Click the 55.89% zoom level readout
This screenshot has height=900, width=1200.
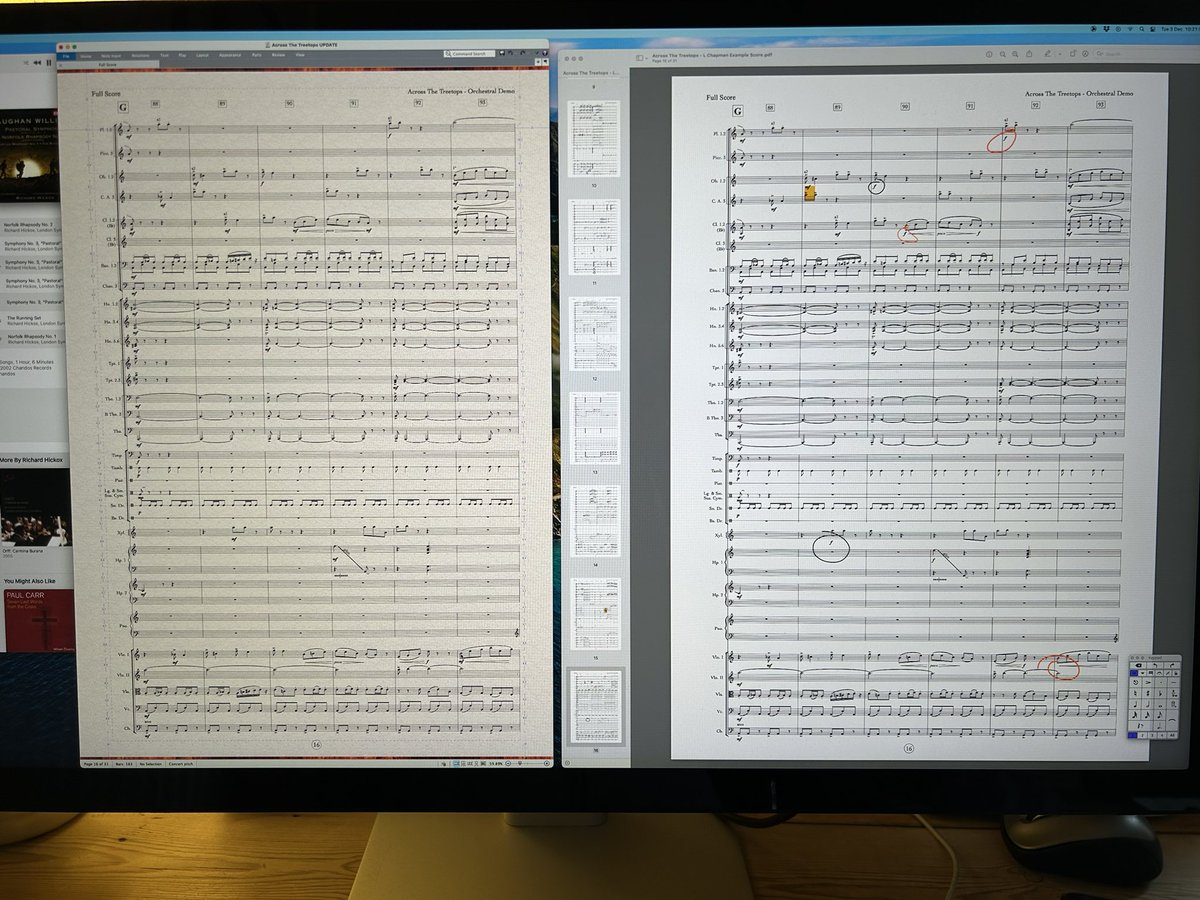point(496,765)
